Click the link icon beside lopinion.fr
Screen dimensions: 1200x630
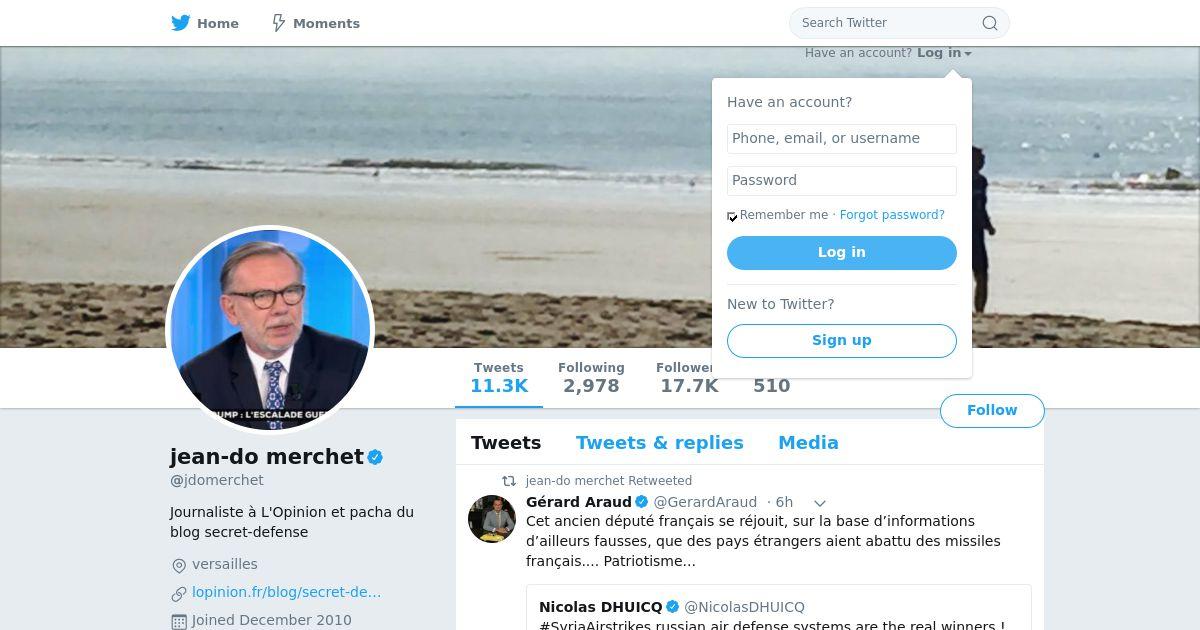[179, 594]
